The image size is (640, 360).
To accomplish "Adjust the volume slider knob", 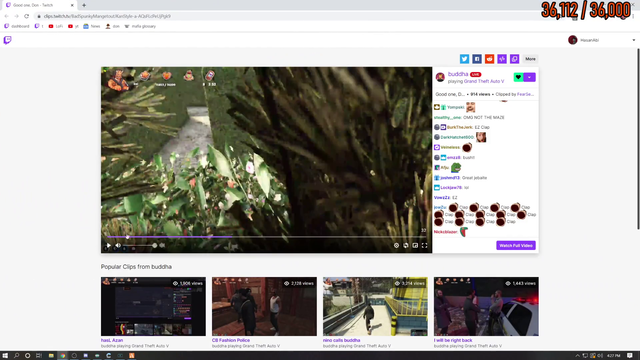I will click(154, 245).
